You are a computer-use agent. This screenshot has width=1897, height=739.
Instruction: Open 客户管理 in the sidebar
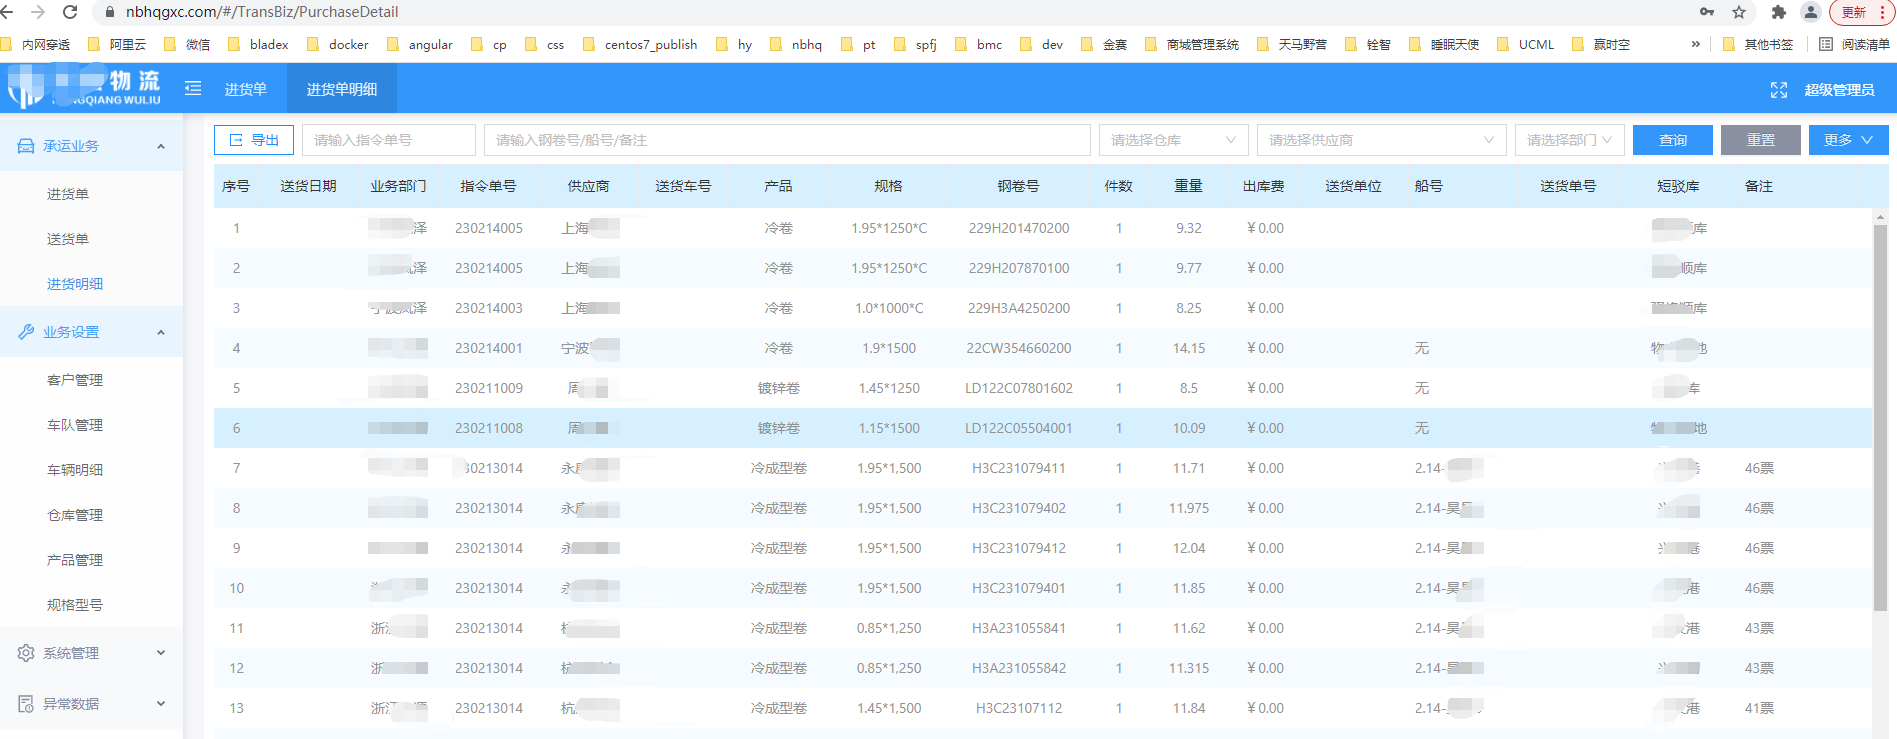75,380
